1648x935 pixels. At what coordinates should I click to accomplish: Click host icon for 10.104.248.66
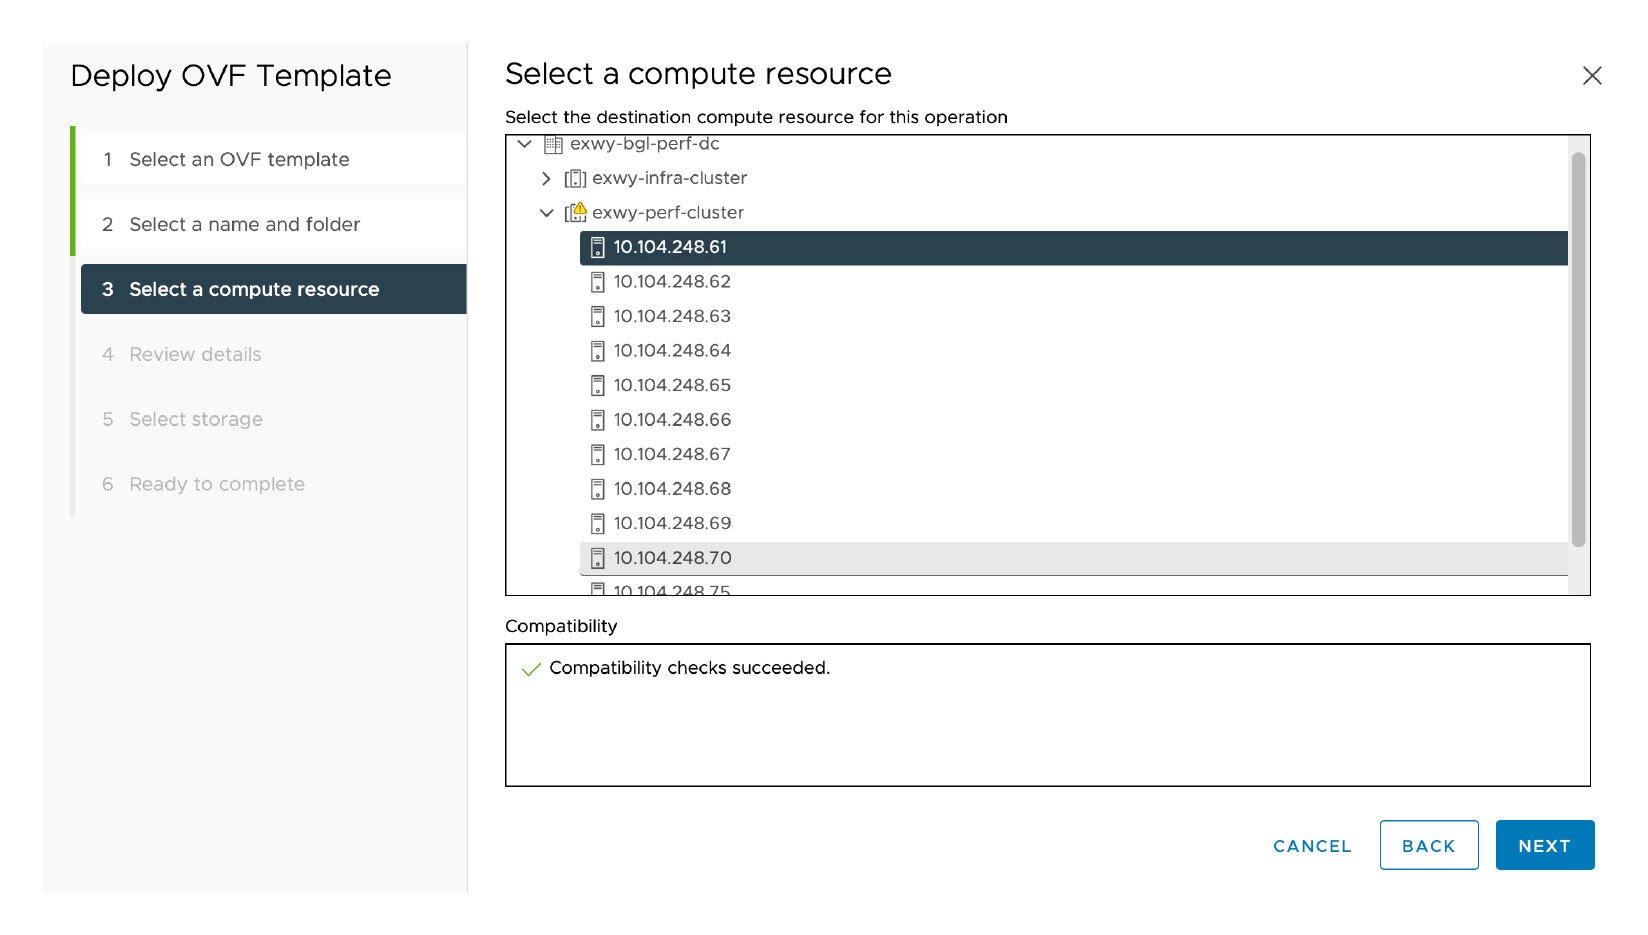[597, 420]
